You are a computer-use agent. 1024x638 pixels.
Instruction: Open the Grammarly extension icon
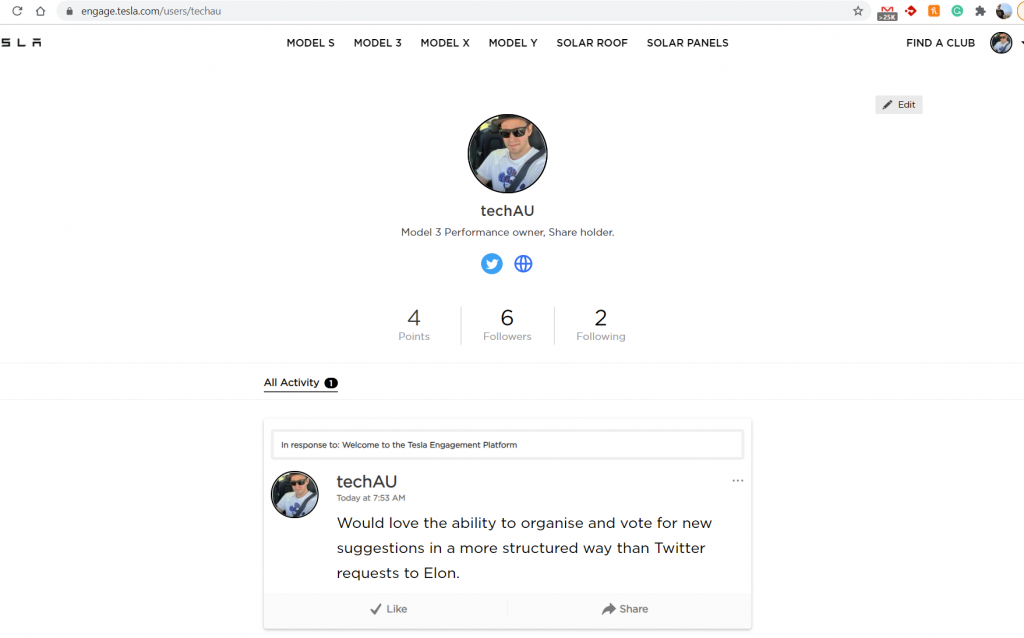point(957,11)
